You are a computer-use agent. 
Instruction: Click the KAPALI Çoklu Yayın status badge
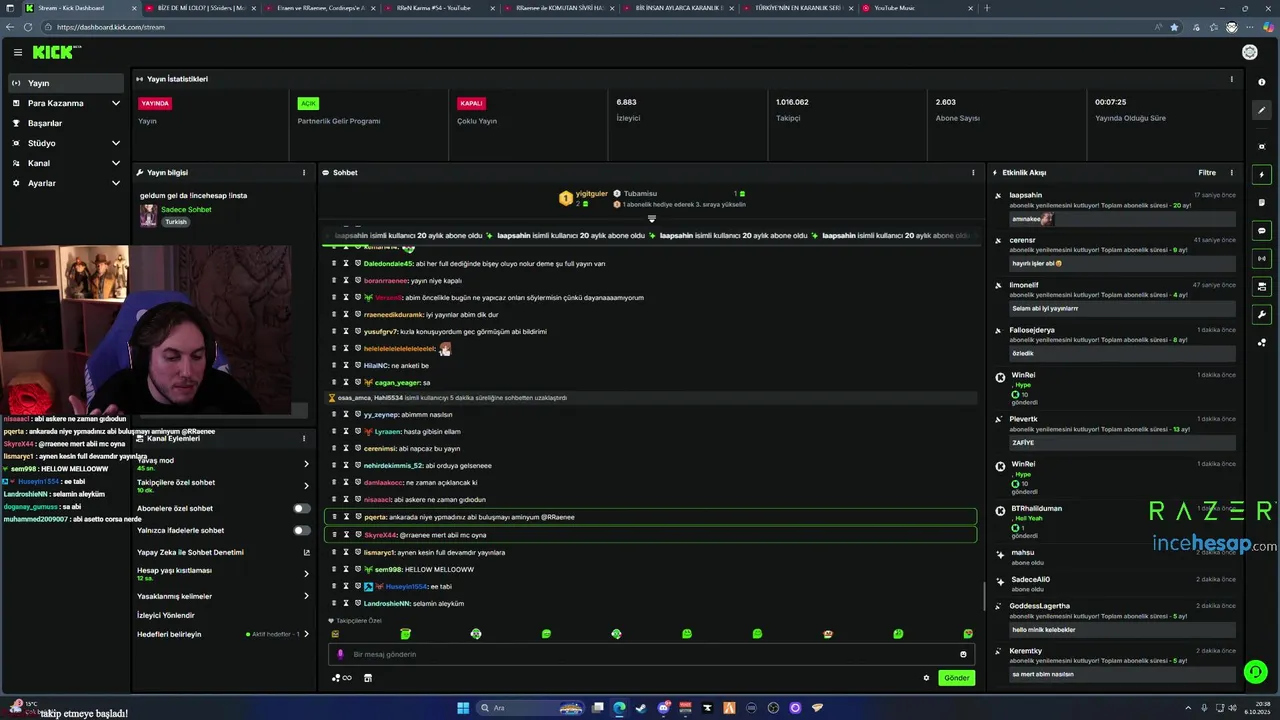(x=471, y=103)
